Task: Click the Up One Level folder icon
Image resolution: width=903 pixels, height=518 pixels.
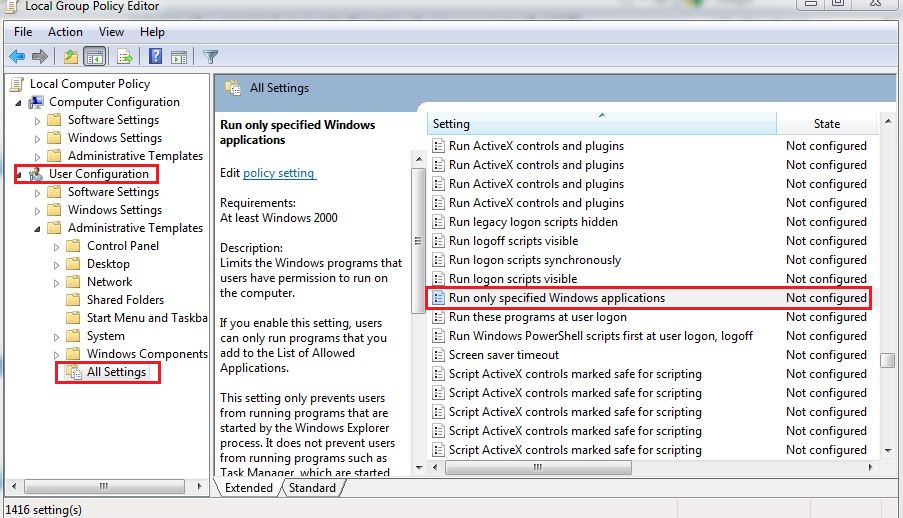Action: point(70,57)
